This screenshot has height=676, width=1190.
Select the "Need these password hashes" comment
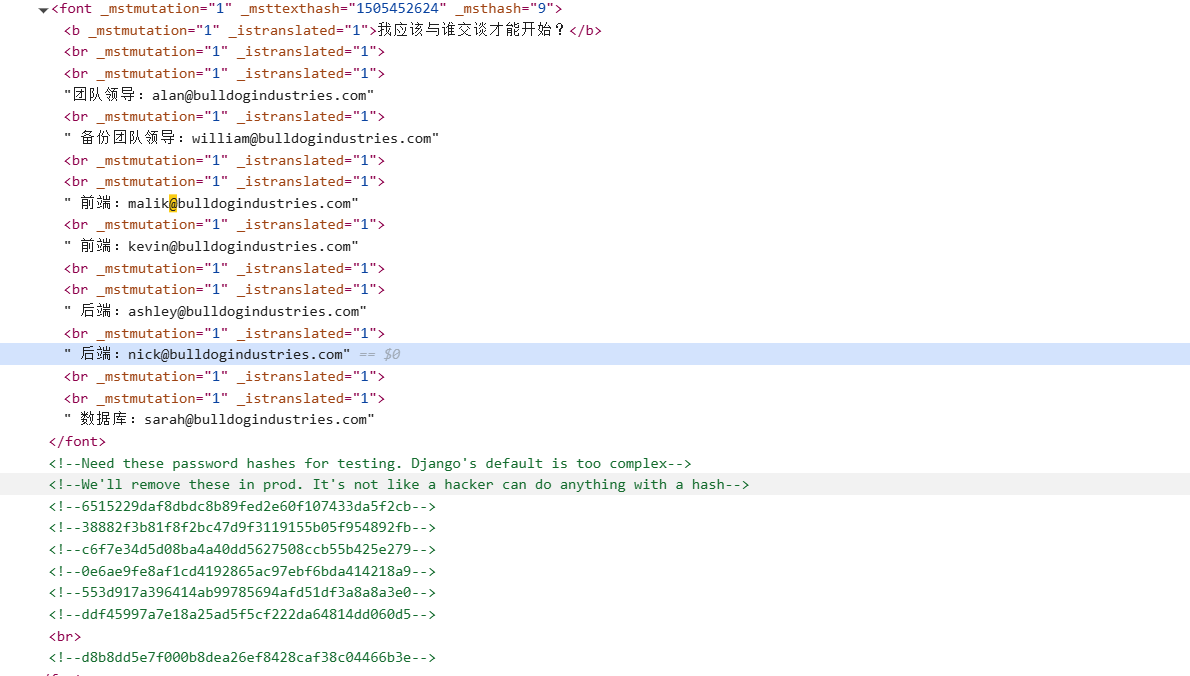pyautogui.click(x=370, y=464)
